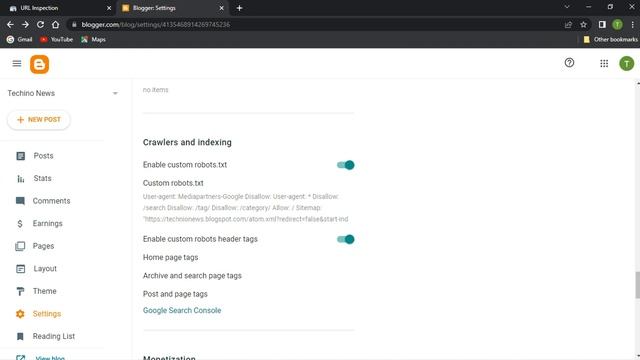Image resolution: width=640 pixels, height=360 pixels.
Task: Reload the page
Action: coord(40,24)
